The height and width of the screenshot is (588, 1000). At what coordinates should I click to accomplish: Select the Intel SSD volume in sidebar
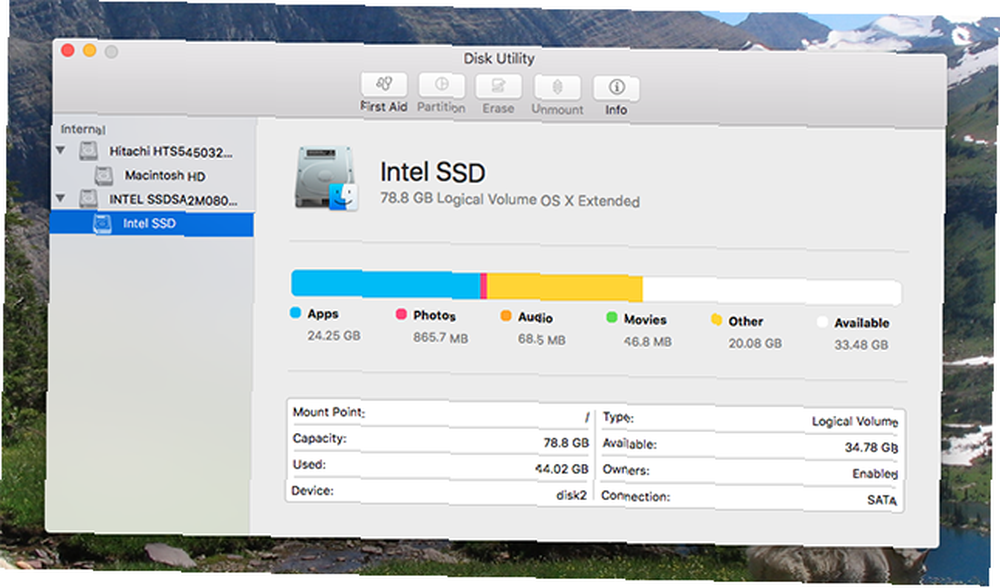coord(152,224)
